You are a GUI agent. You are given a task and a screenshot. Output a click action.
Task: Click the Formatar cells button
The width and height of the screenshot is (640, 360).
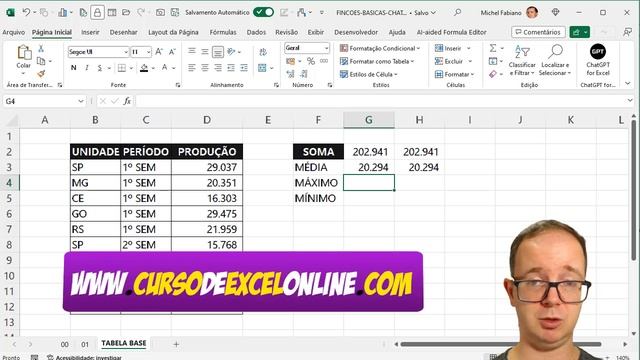(x=454, y=74)
